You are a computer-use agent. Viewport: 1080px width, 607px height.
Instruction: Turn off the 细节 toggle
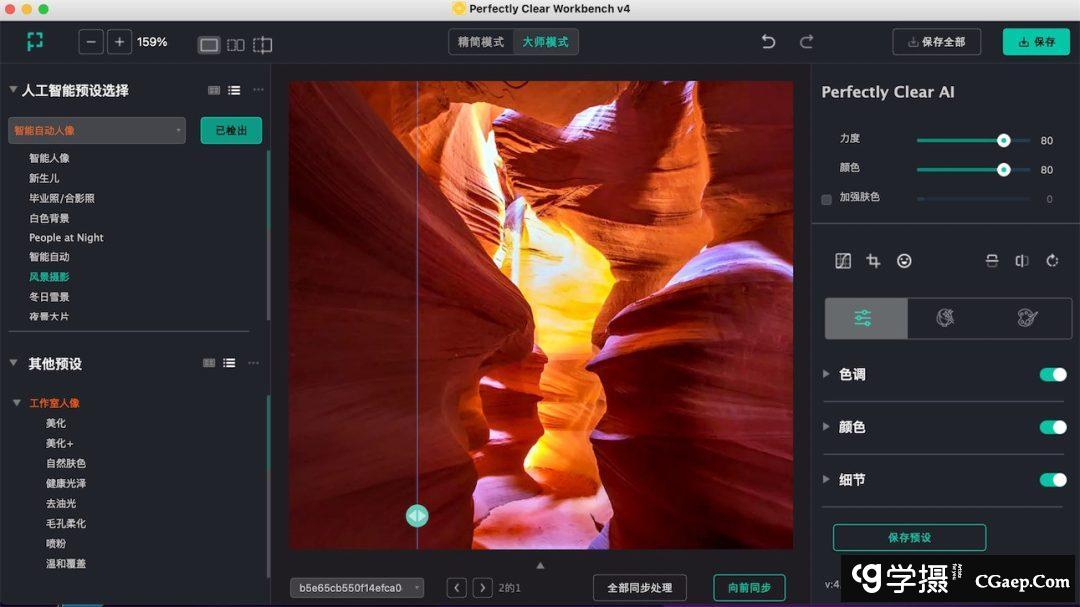[1052, 480]
